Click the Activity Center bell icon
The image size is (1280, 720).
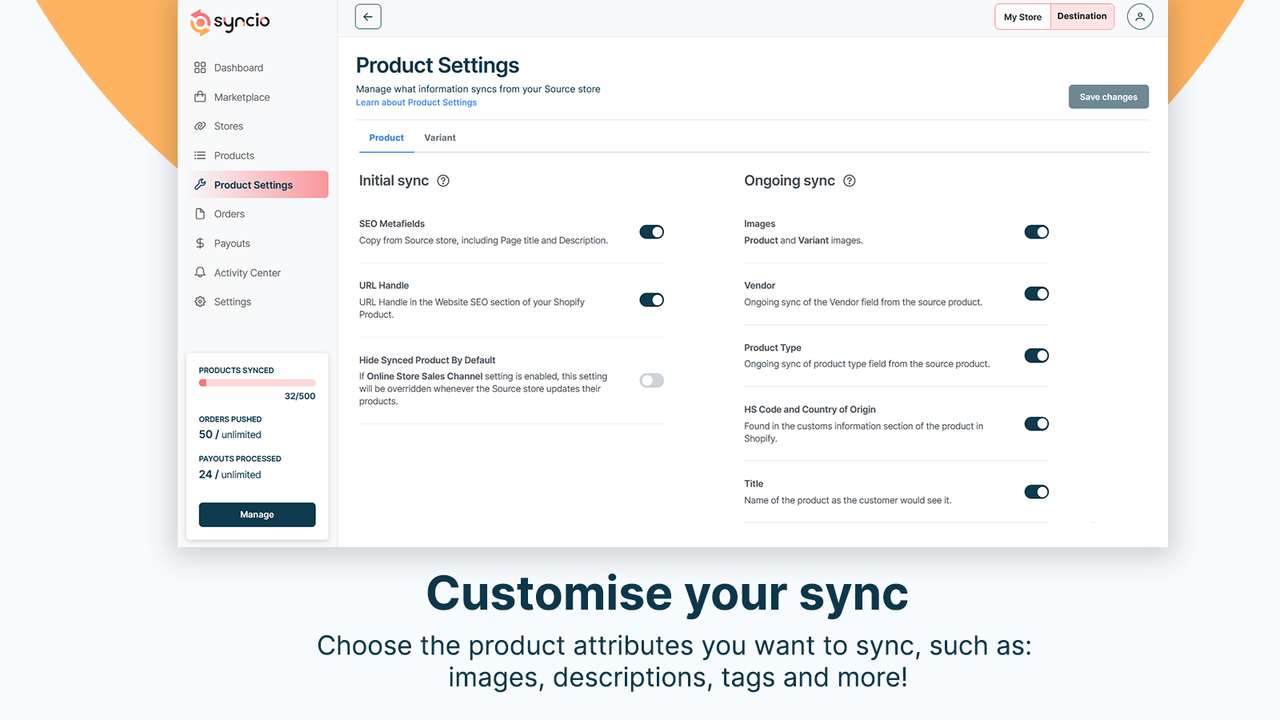point(200,272)
